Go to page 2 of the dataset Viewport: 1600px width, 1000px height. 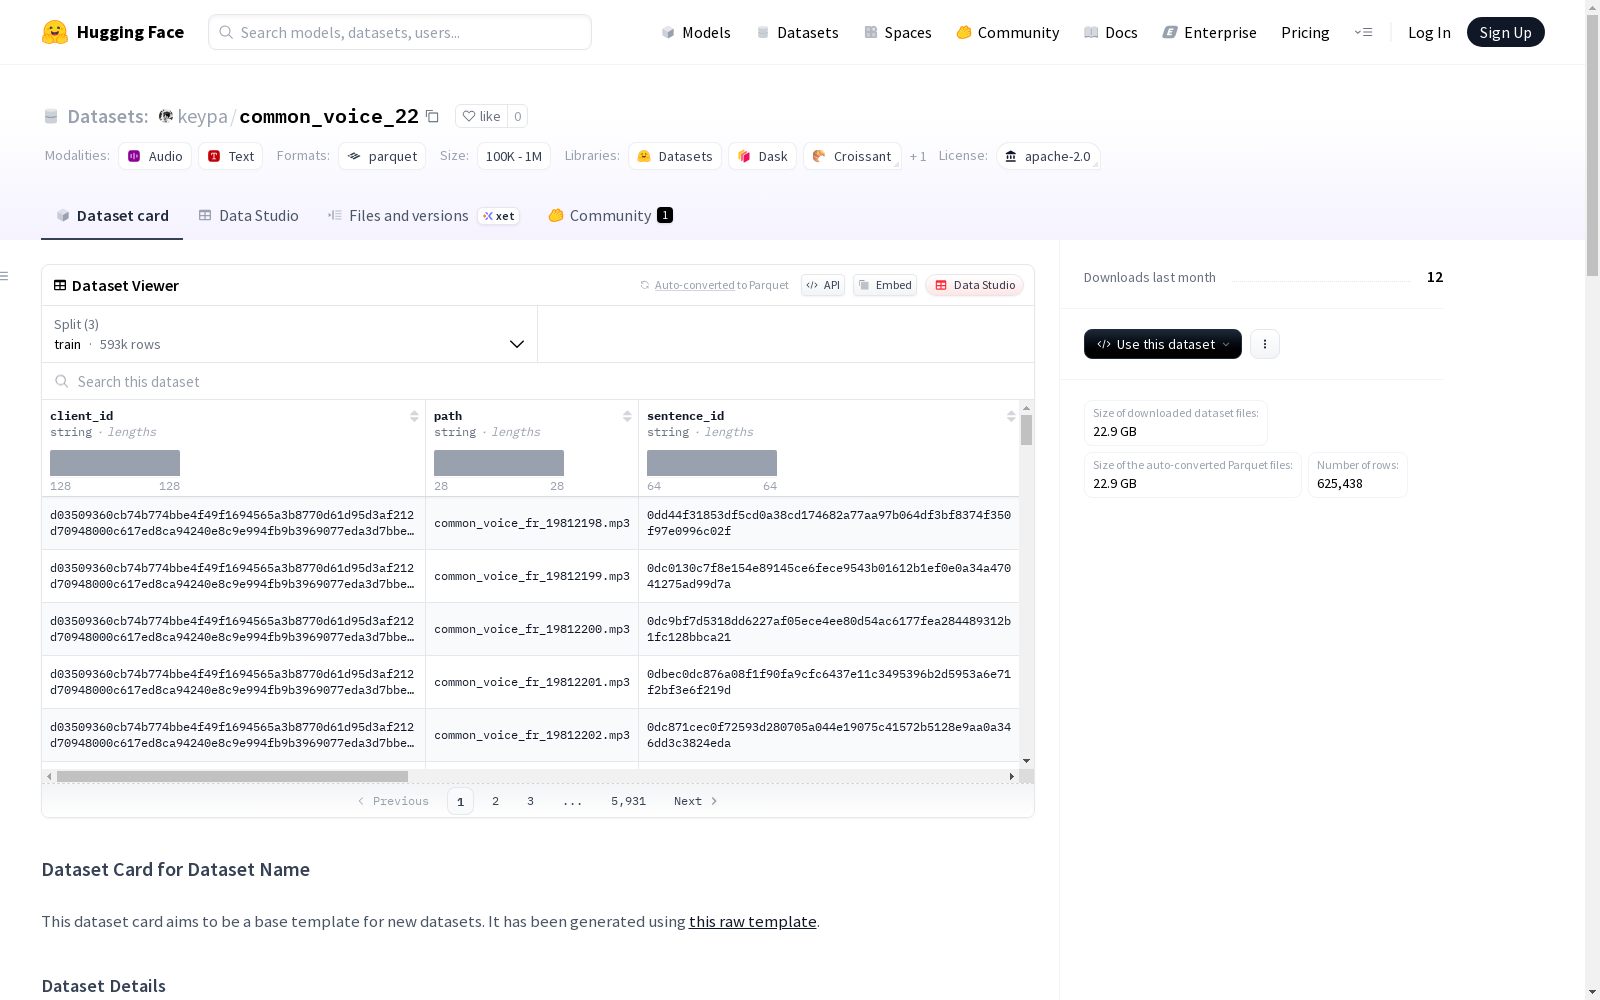point(495,801)
